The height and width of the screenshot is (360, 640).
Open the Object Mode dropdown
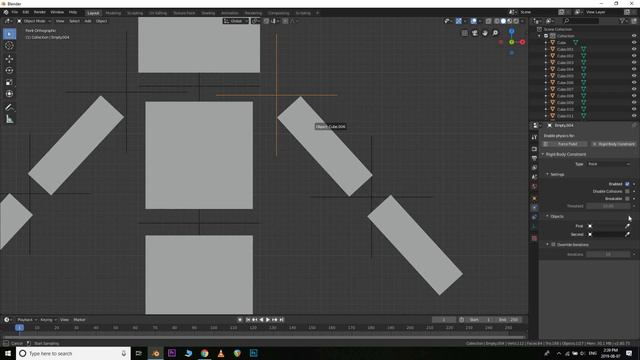click(x=34, y=21)
